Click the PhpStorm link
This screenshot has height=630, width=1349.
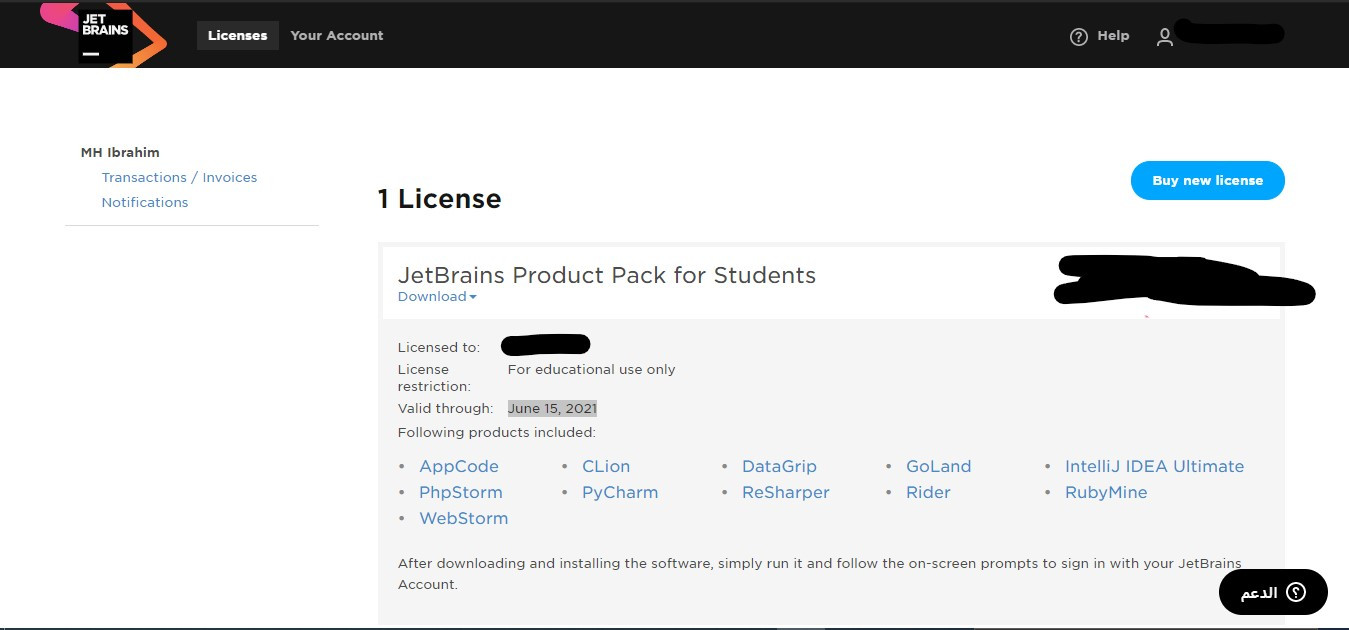pyautogui.click(x=460, y=492)
